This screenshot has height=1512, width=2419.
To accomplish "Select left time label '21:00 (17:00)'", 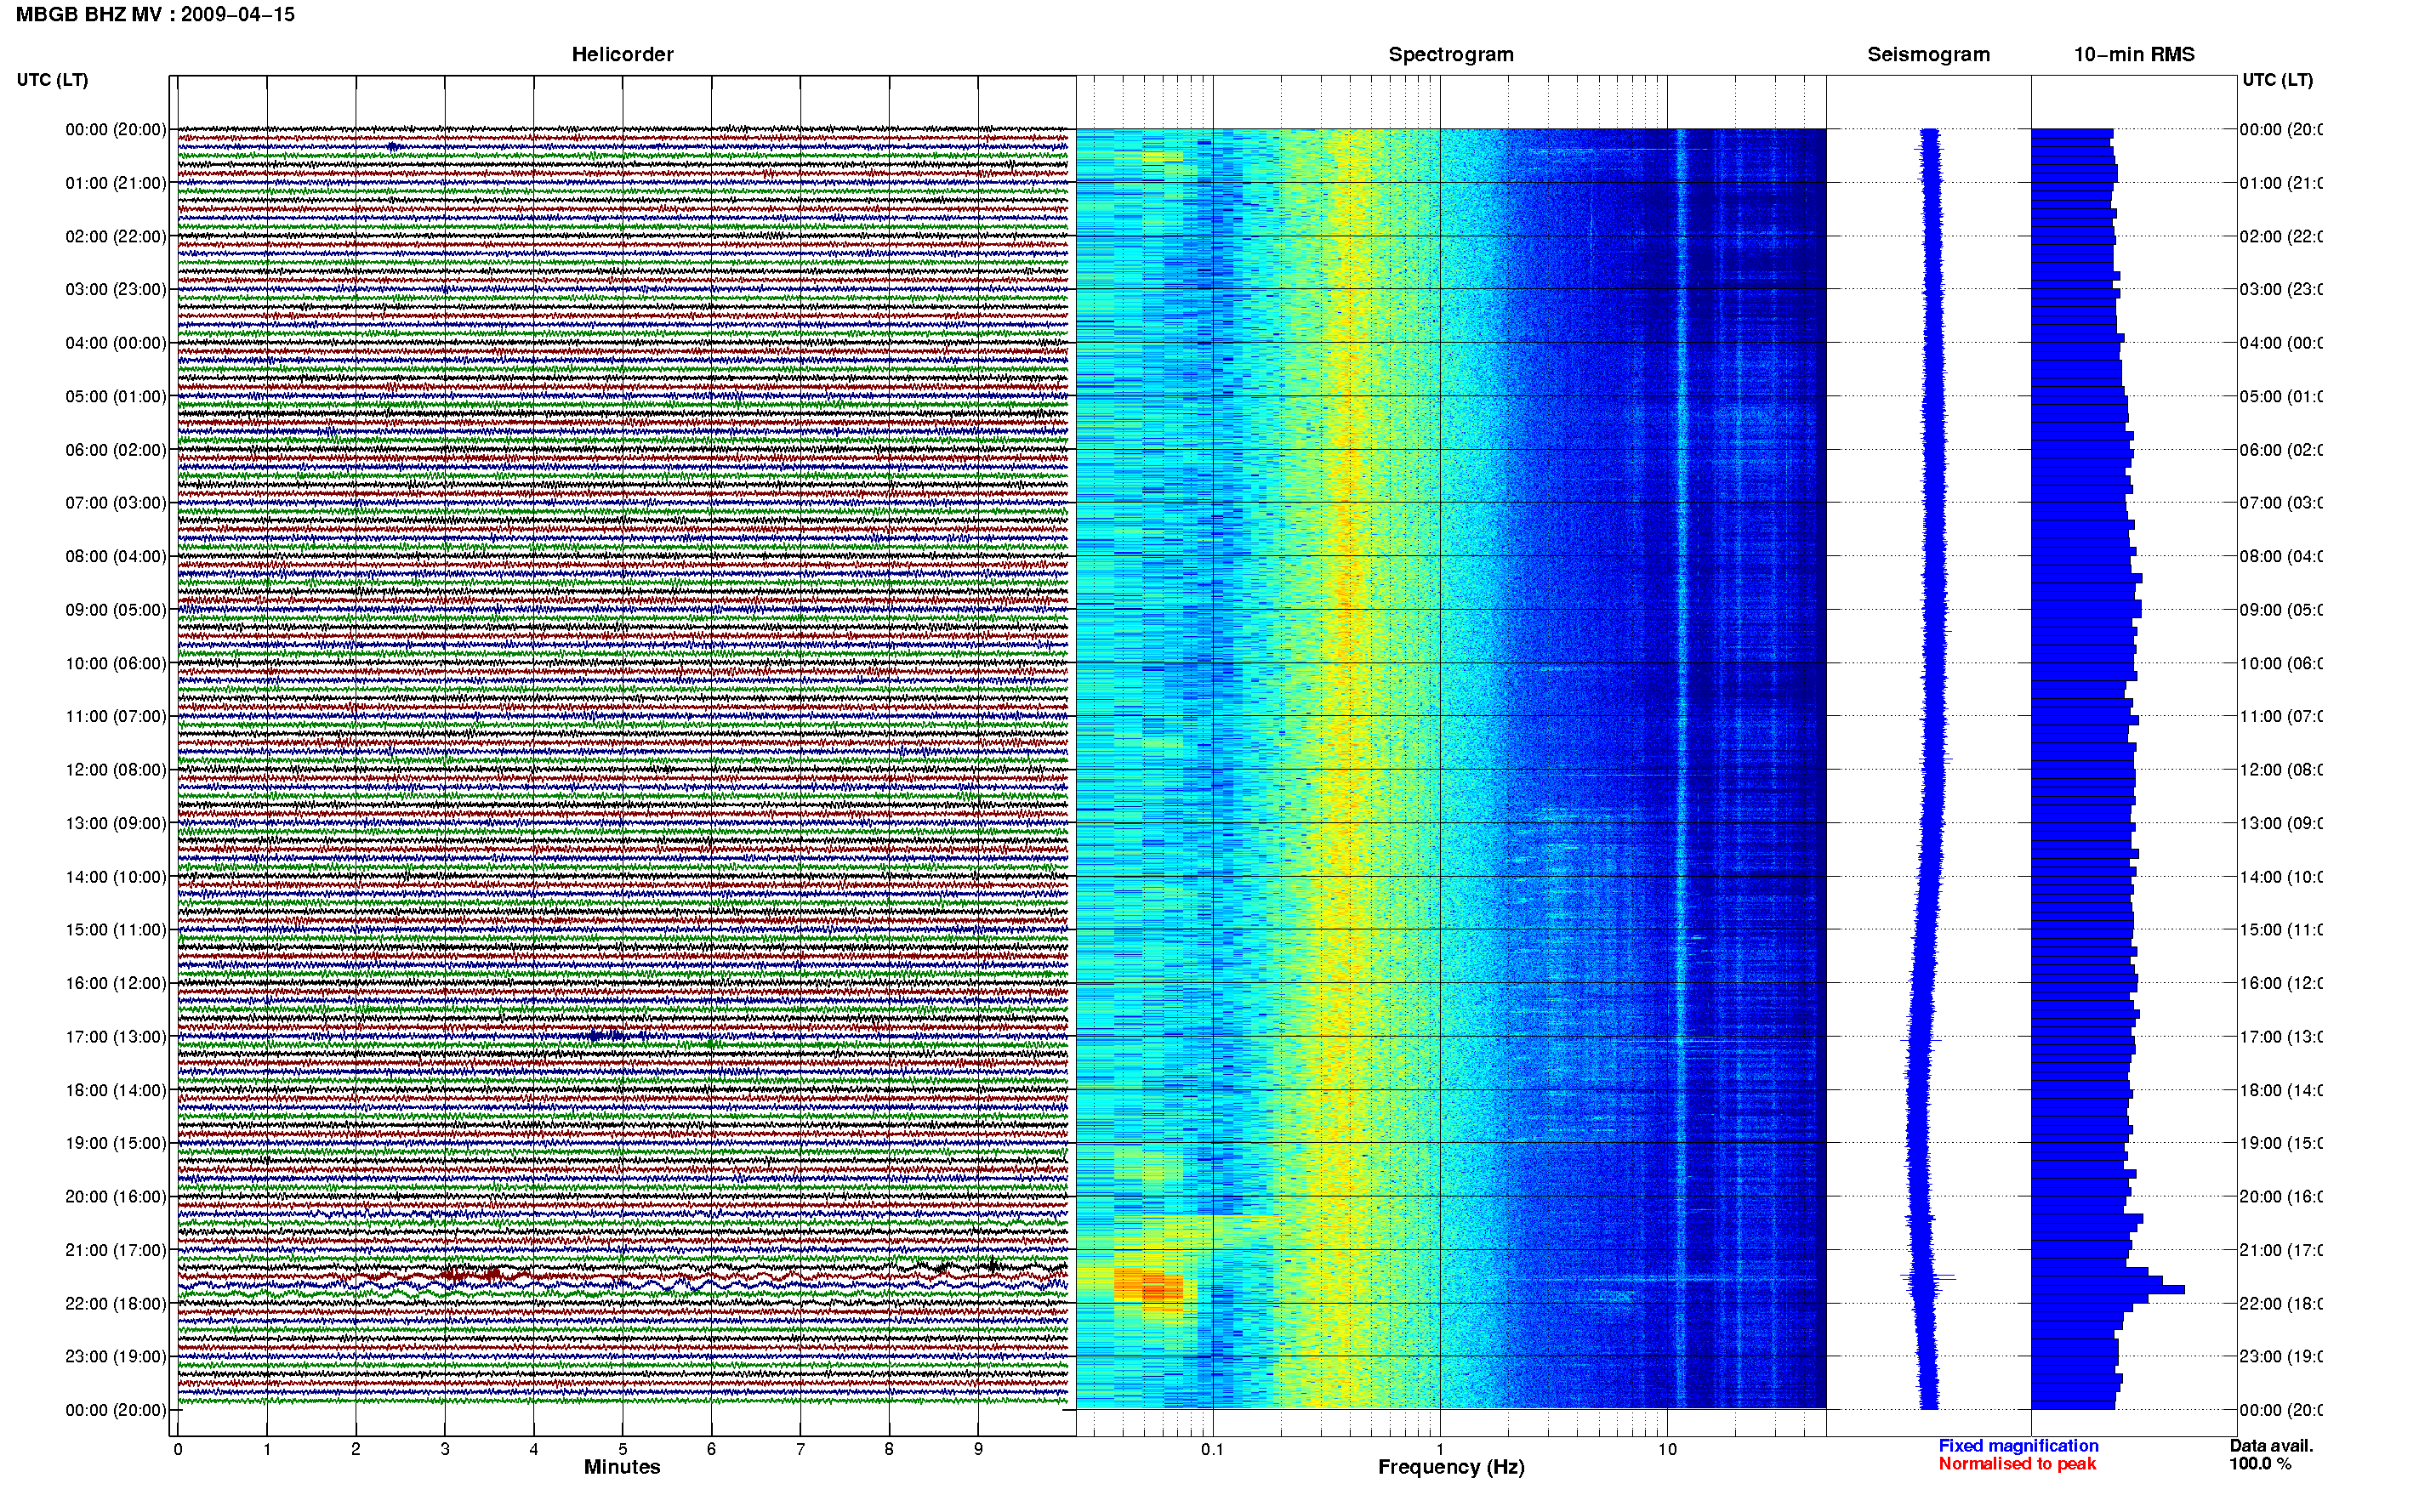I will [x=116, y=1250].
